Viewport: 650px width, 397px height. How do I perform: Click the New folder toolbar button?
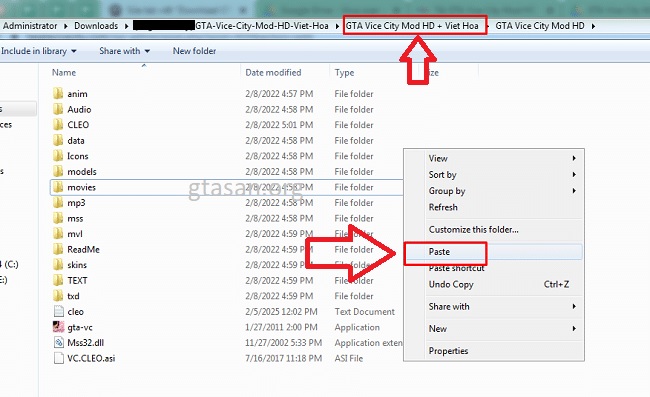pos(194,51)
